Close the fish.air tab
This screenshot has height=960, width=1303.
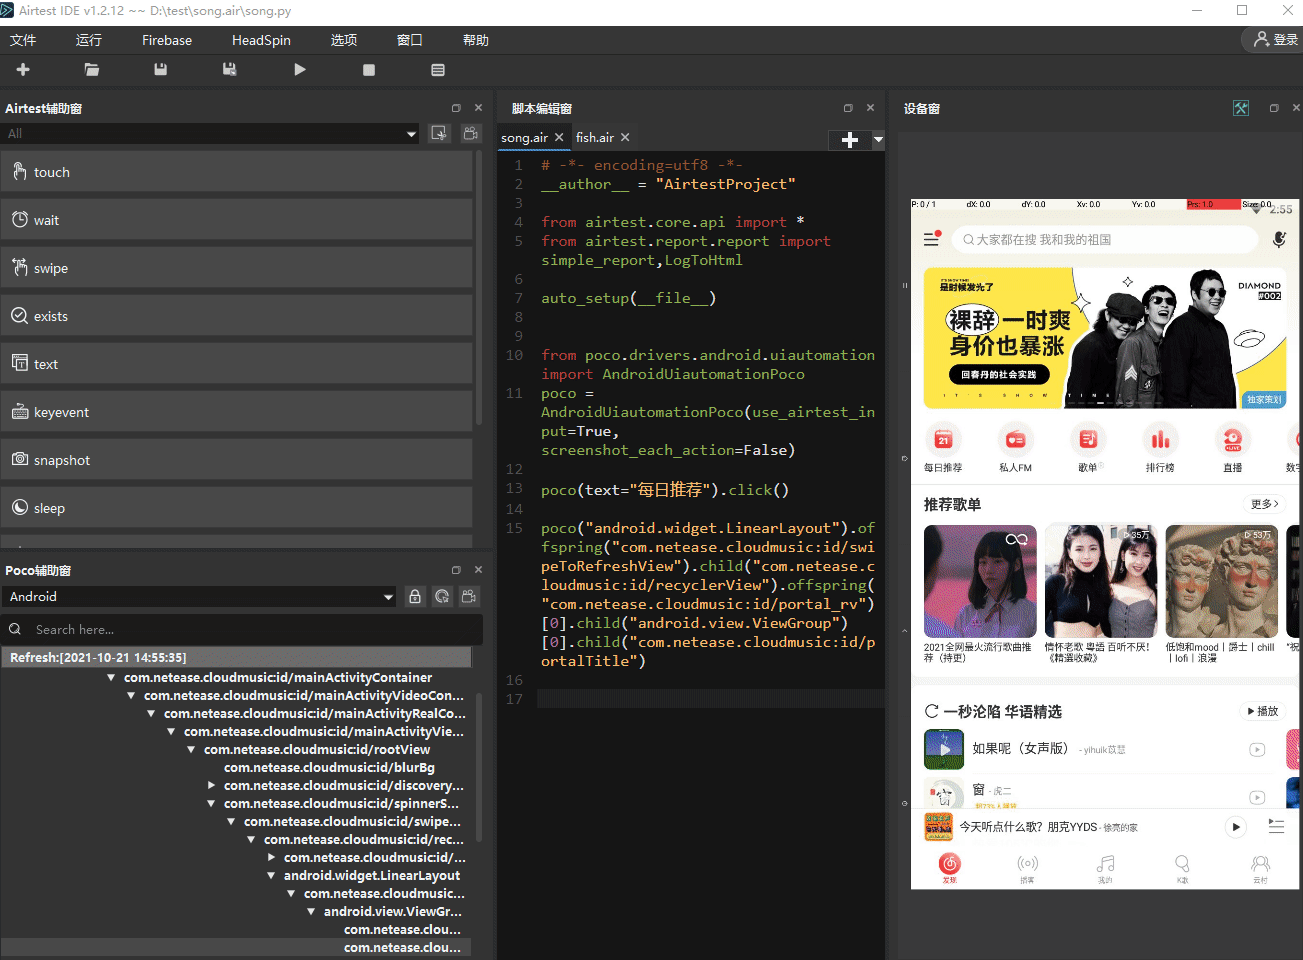625,138
